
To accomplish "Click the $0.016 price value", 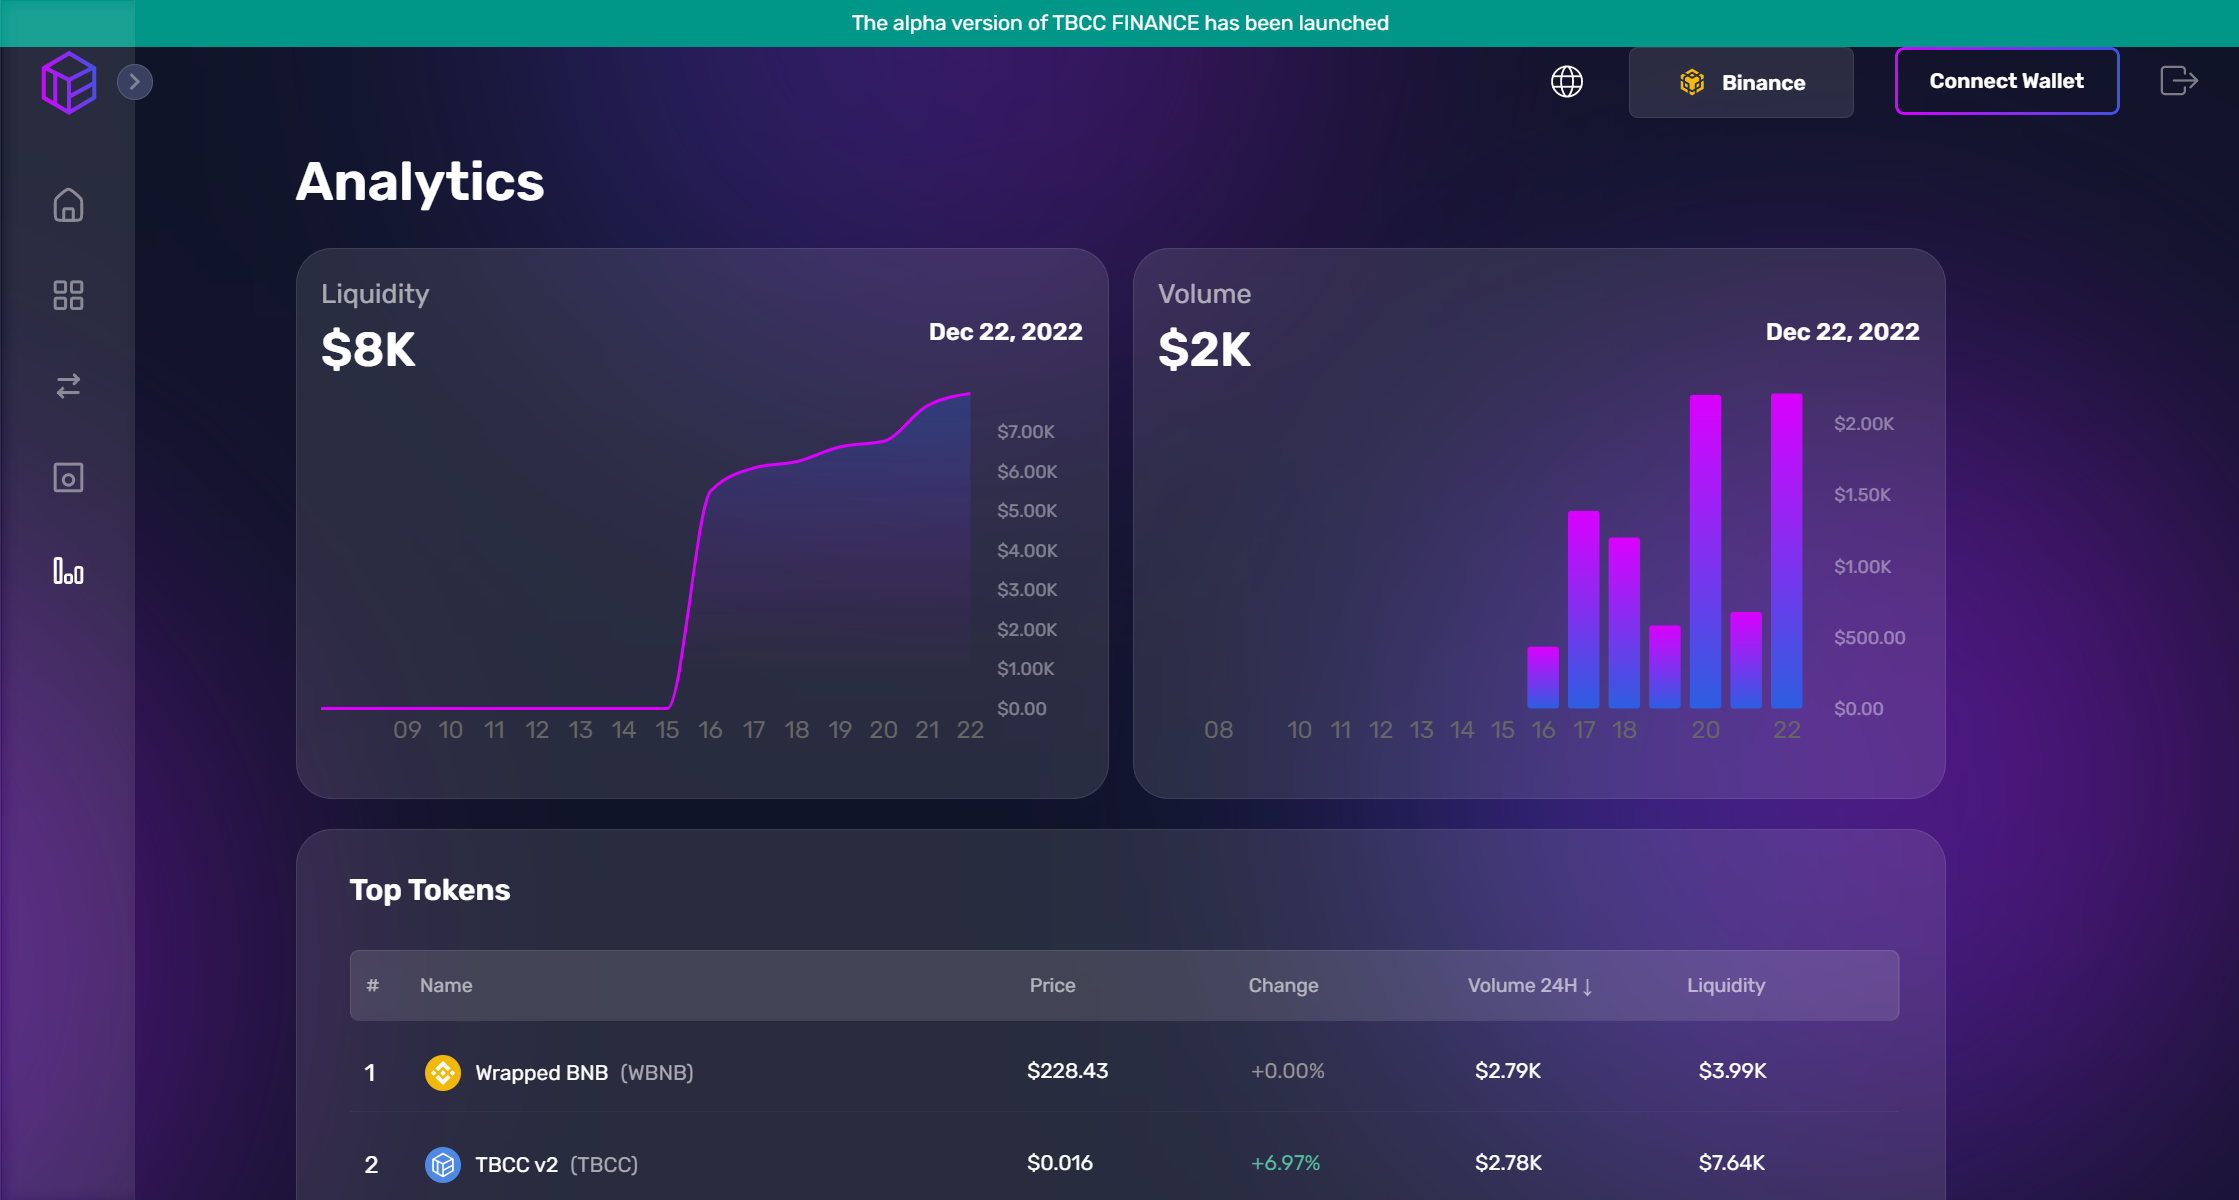I will (1060, 1163).
